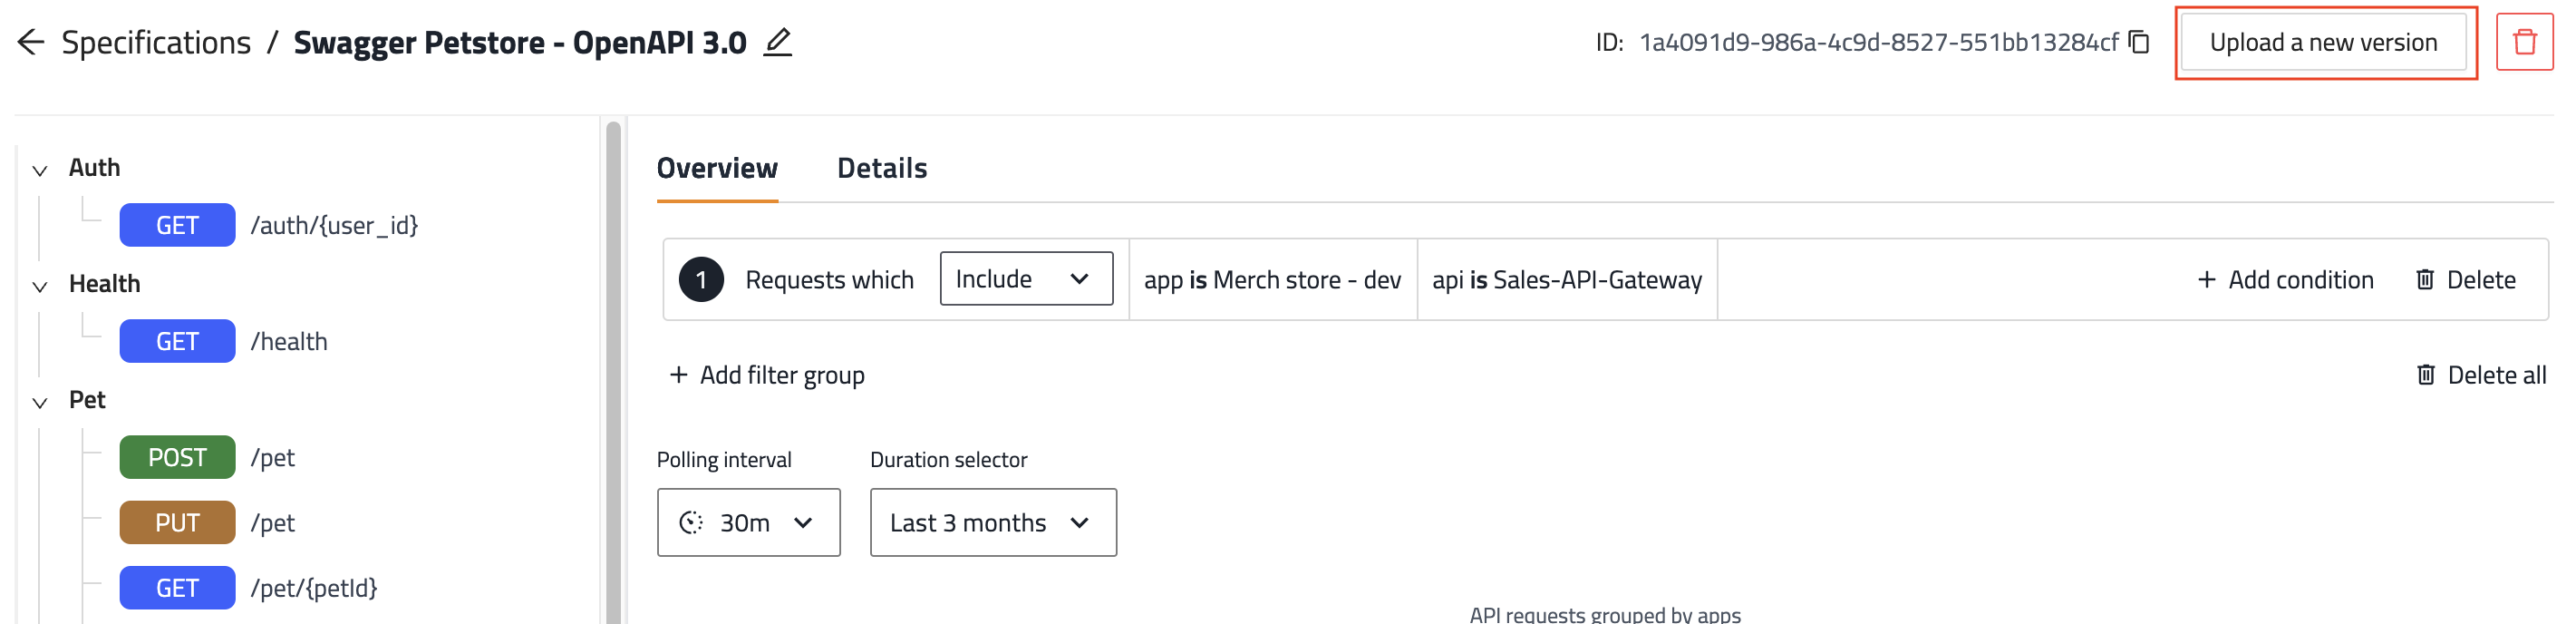Viewport: 2576px width, 624px height.
Task: Open the Last 3 months duration selector
Action: [x=992, y=522]
